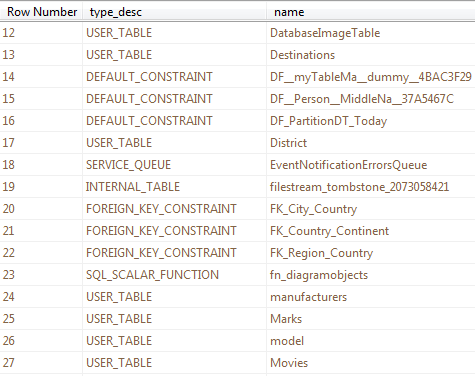Click the name column header
This screenshot has height=376, width=475.
(371, 12)
